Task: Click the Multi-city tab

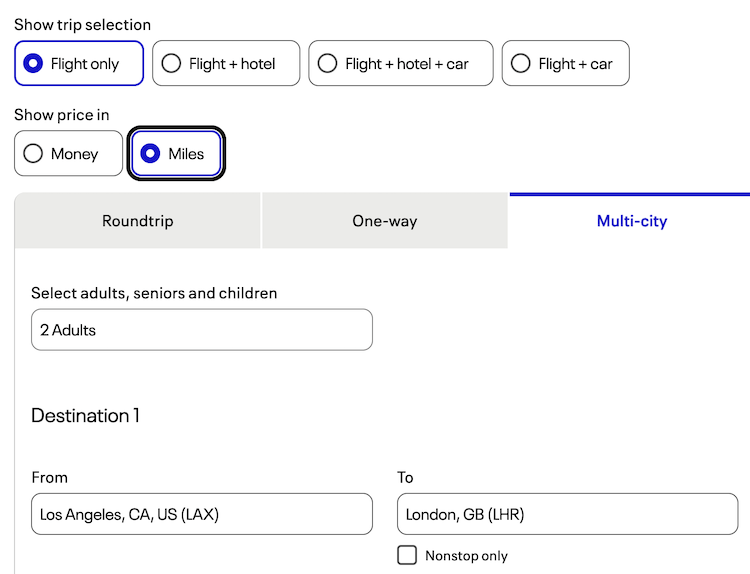Action: (631, 221)
